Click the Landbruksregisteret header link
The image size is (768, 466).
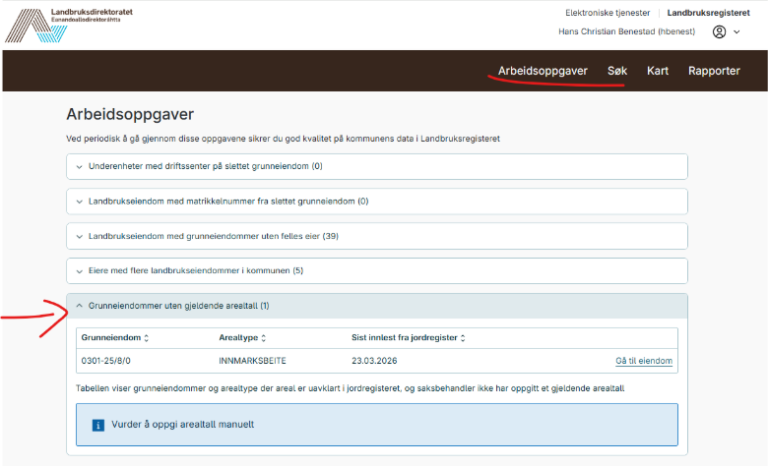tap(708, 13)
